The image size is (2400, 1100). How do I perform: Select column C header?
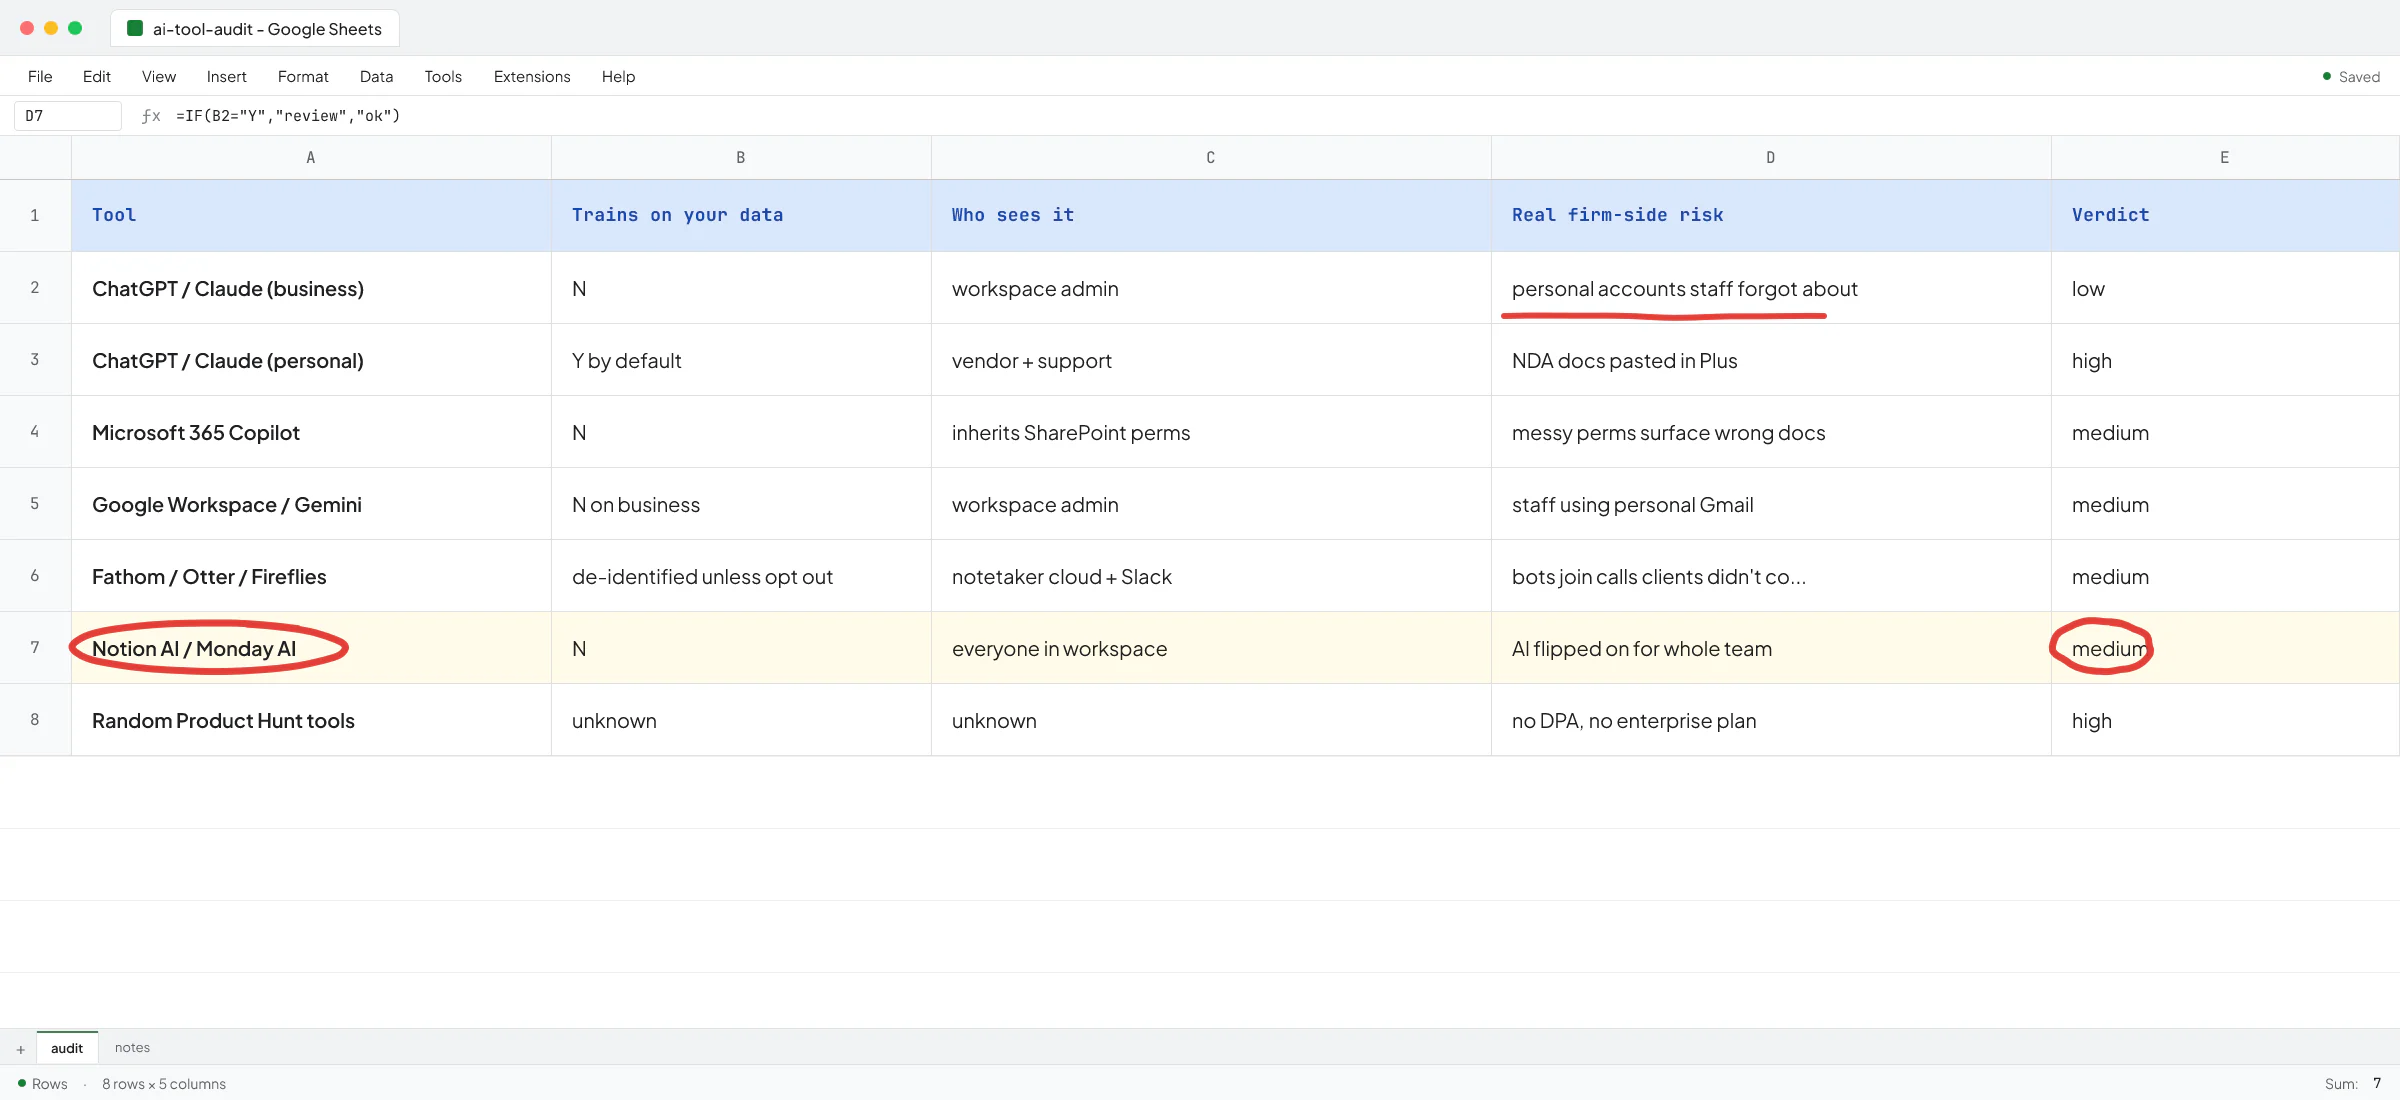(x=1211, y=158)
